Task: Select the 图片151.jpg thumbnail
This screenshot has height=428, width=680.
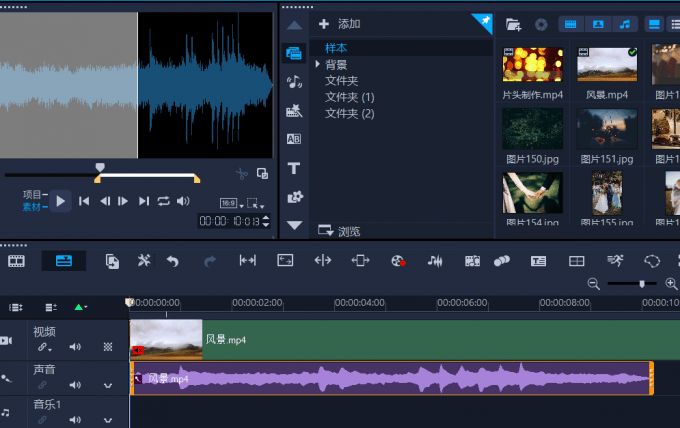Action: 607,129
